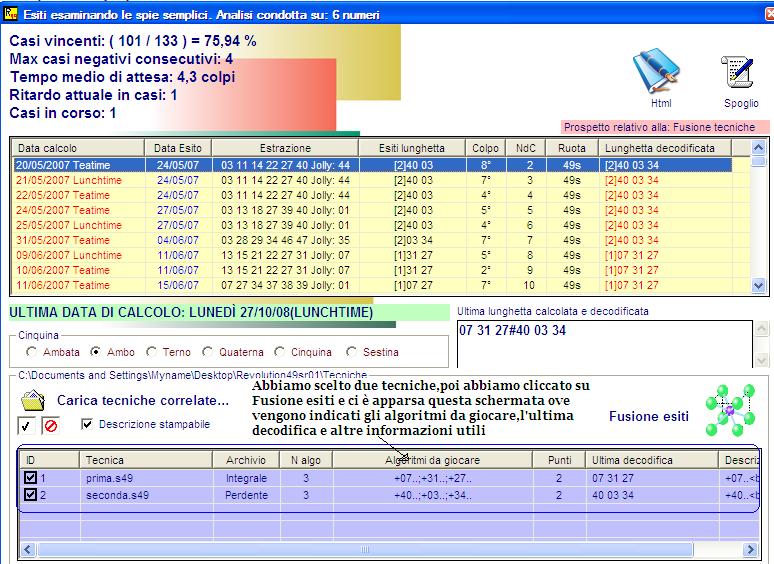Select row 22/05/2007 Teatime
Screen dimensions: 774x564
tap(372, 195)
